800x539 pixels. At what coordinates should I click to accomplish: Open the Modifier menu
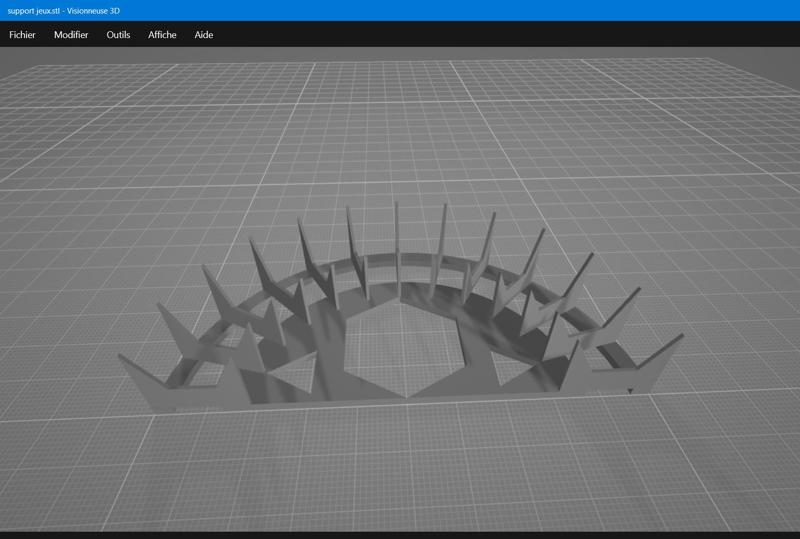(x=71, y=35)
